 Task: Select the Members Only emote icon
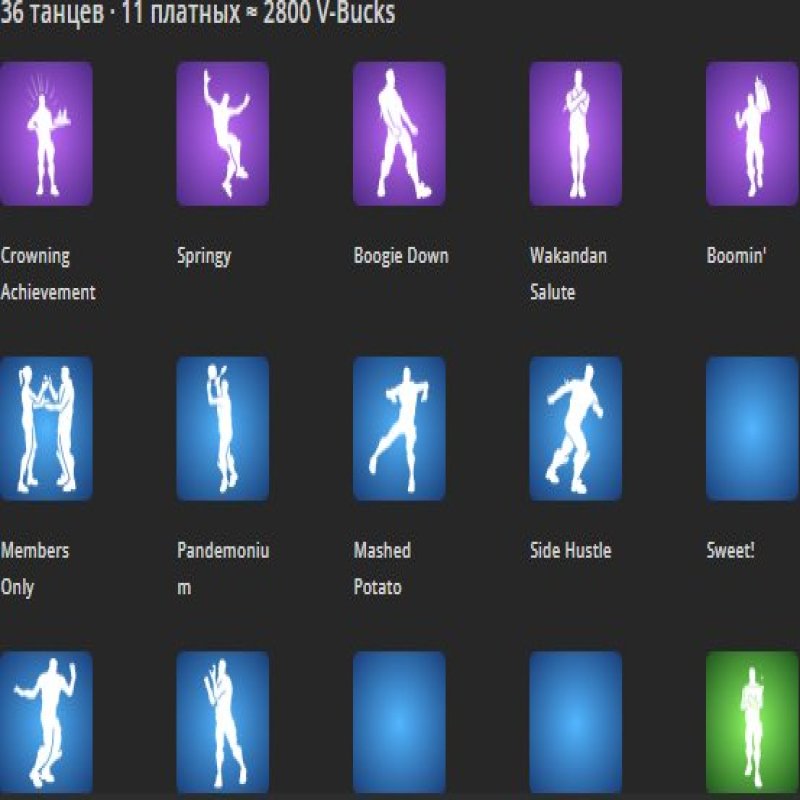click(x=46, y=428)
